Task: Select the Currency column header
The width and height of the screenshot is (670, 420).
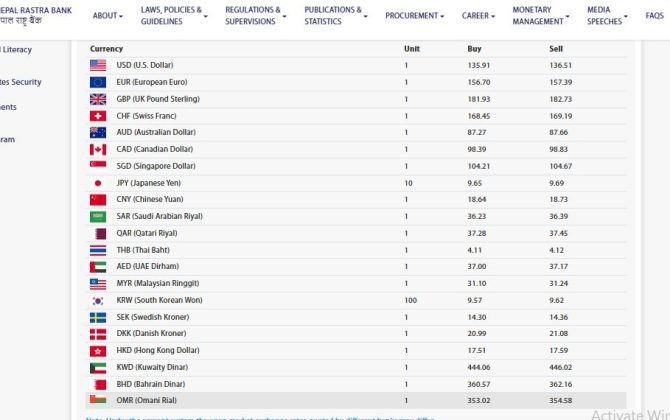Action: (x=107, y=49)
